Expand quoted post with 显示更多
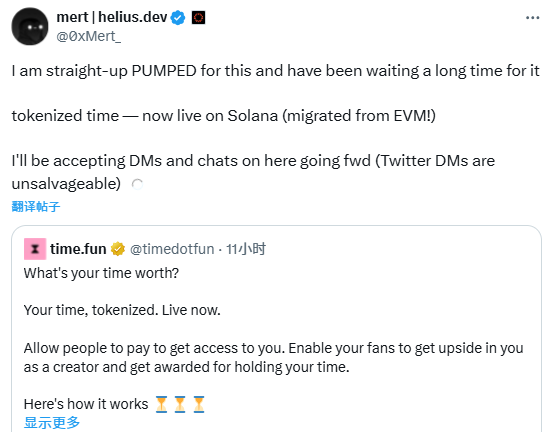 point(52,423)
